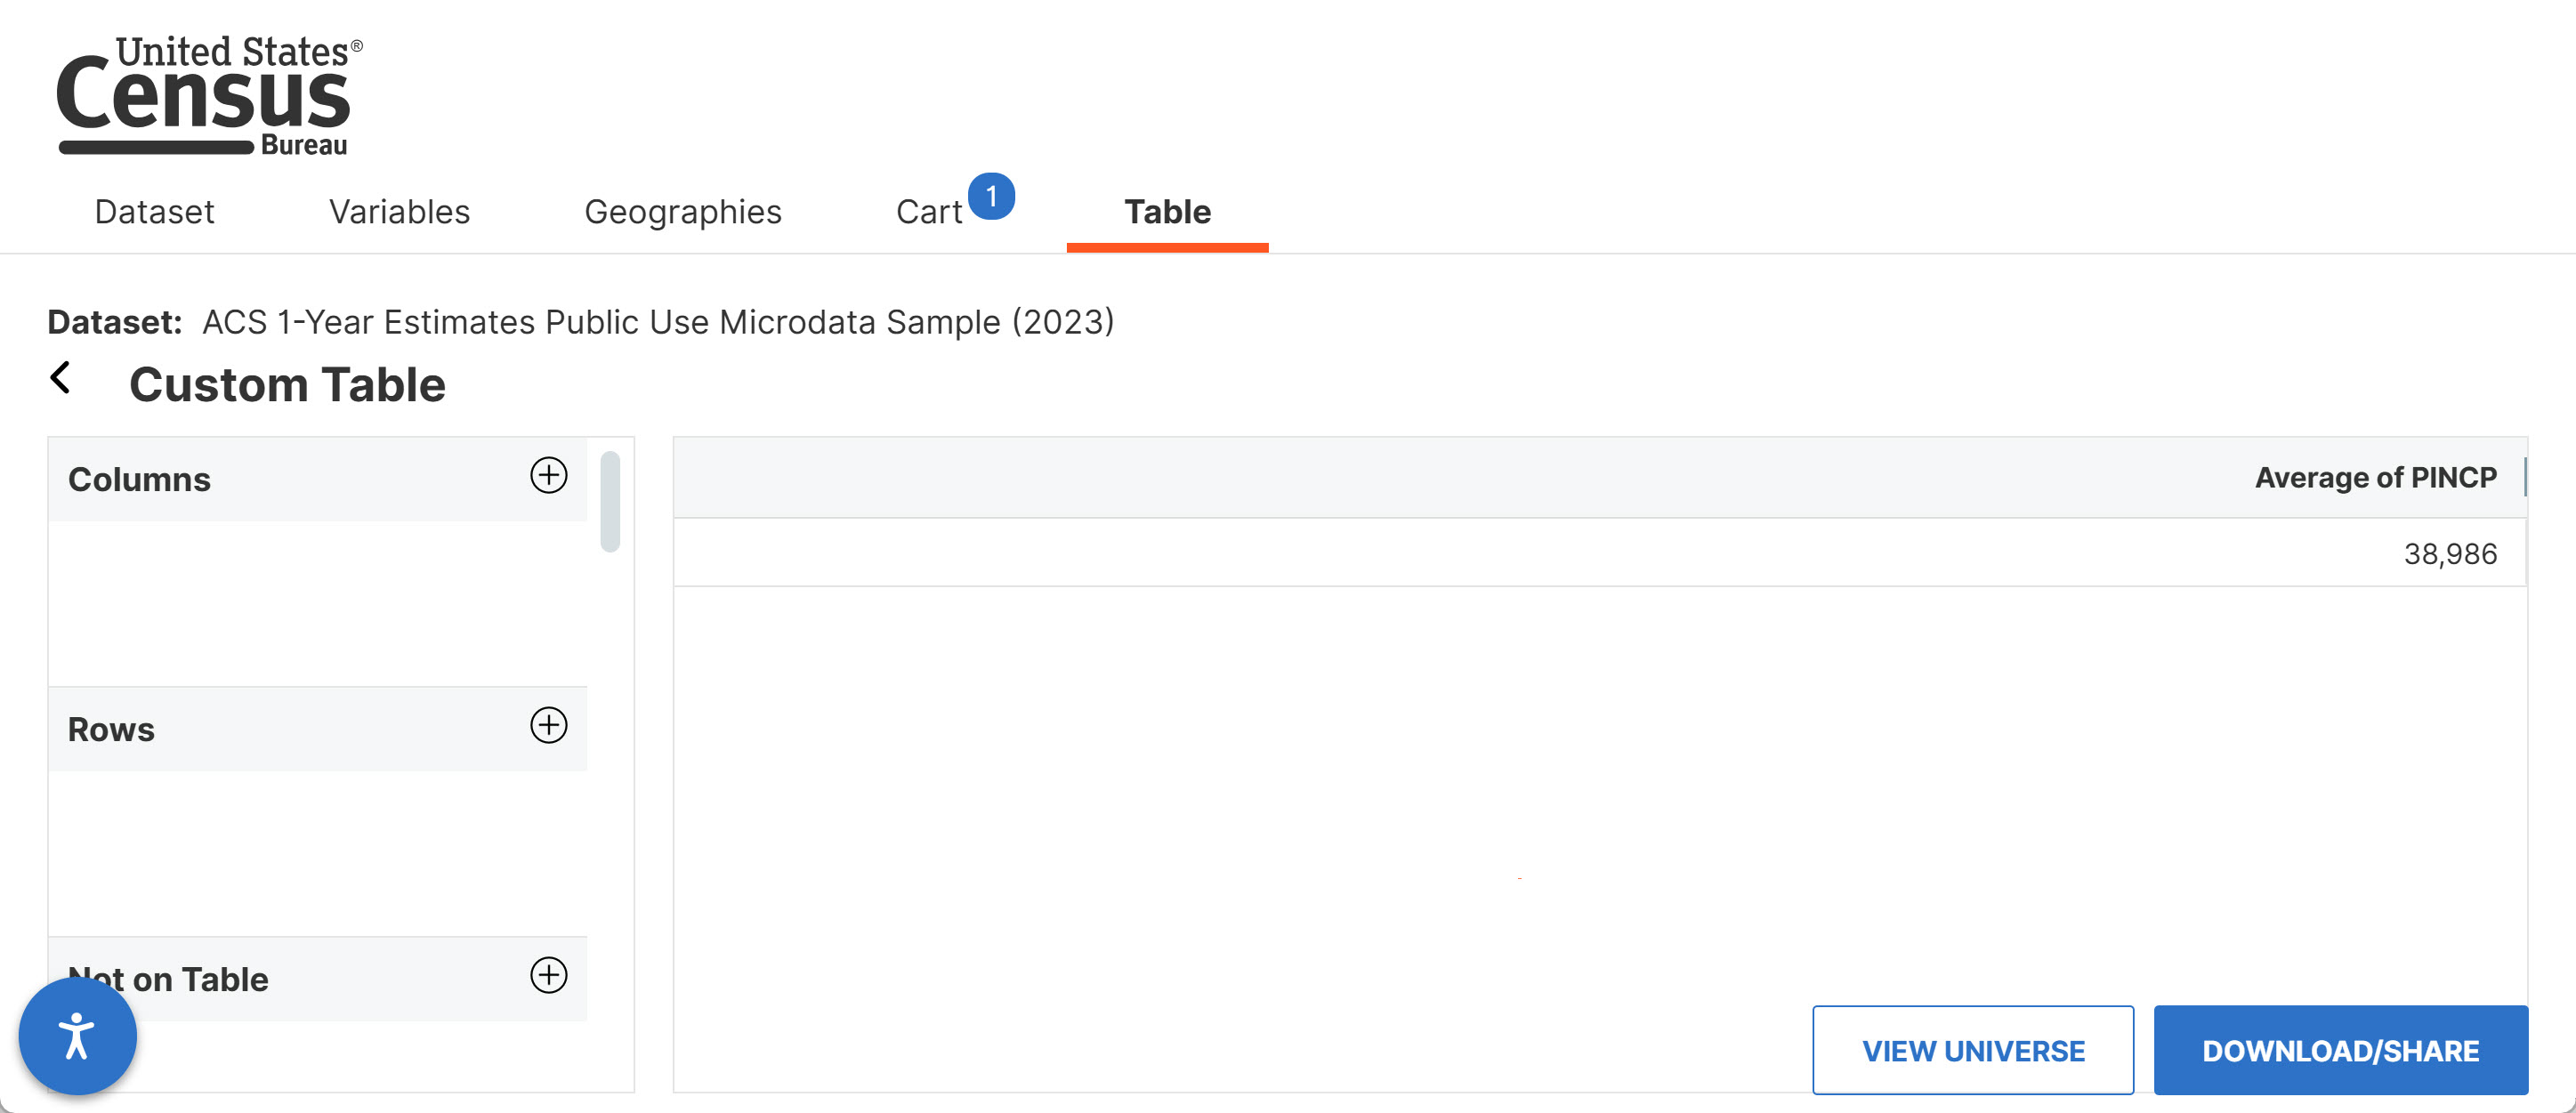
Task: Click the Download/Share button
Action: [x=2340, y=1050]
